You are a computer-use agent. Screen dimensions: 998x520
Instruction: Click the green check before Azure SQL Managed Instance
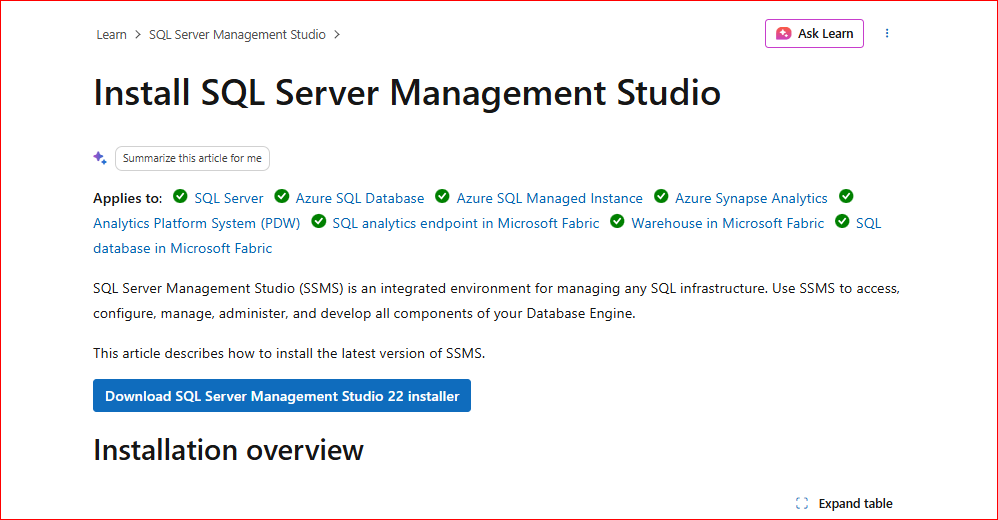point(442,196)
